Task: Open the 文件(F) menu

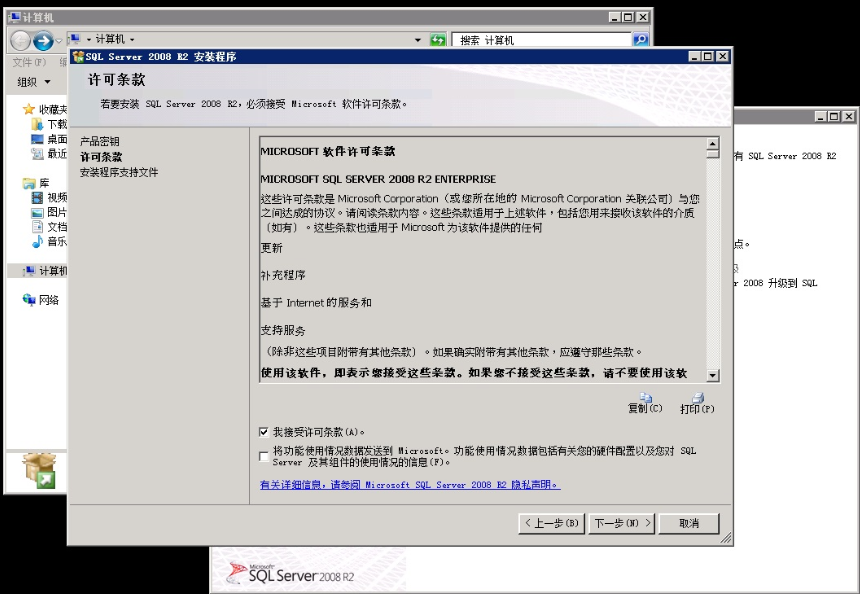Action: [29, 62]
